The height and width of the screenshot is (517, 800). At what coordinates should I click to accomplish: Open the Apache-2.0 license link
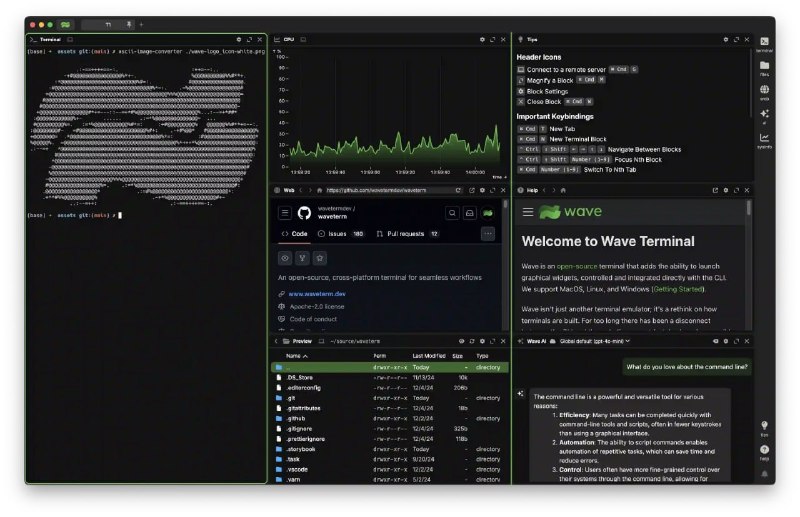click(x=317, y=307)
